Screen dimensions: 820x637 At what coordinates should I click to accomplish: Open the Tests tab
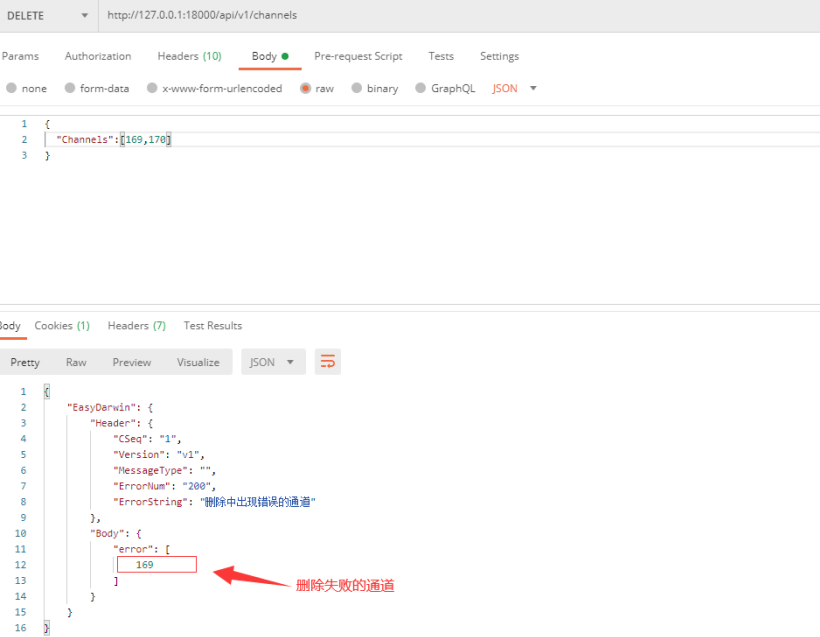coord(441,56)
